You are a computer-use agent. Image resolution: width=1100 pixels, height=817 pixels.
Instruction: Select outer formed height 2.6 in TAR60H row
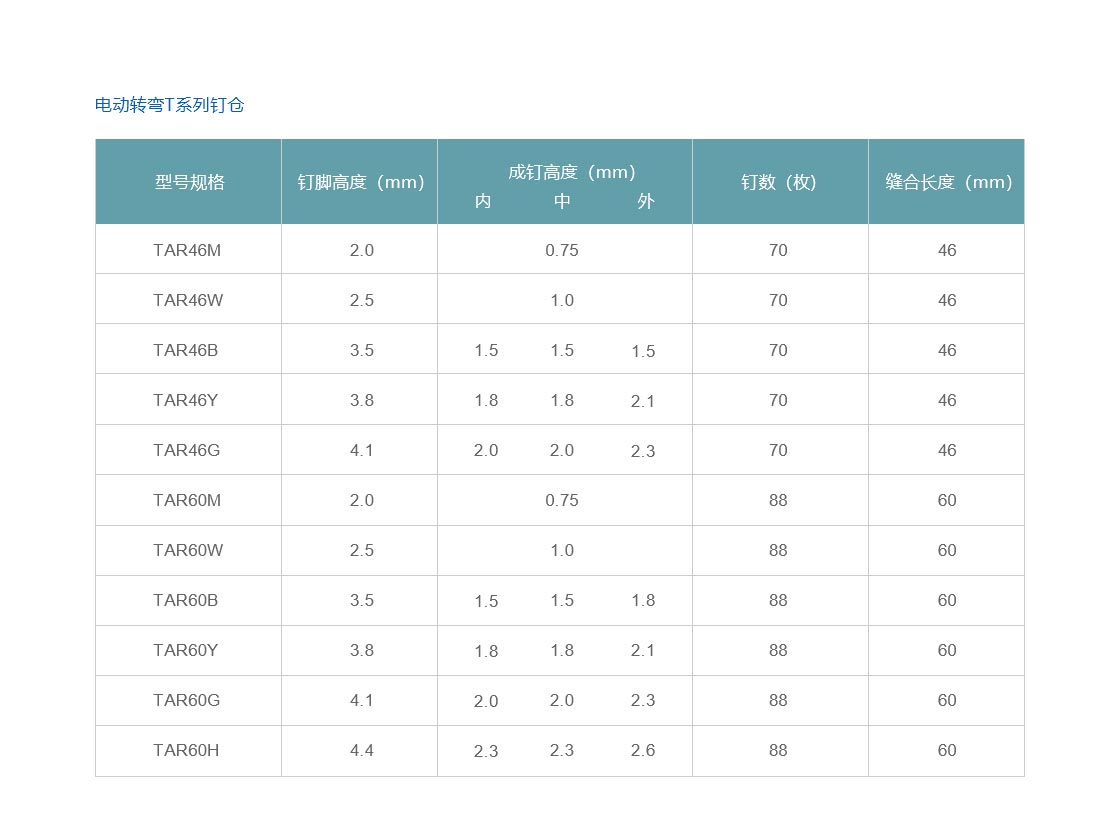pyautogui.click(x=643, y=750)
